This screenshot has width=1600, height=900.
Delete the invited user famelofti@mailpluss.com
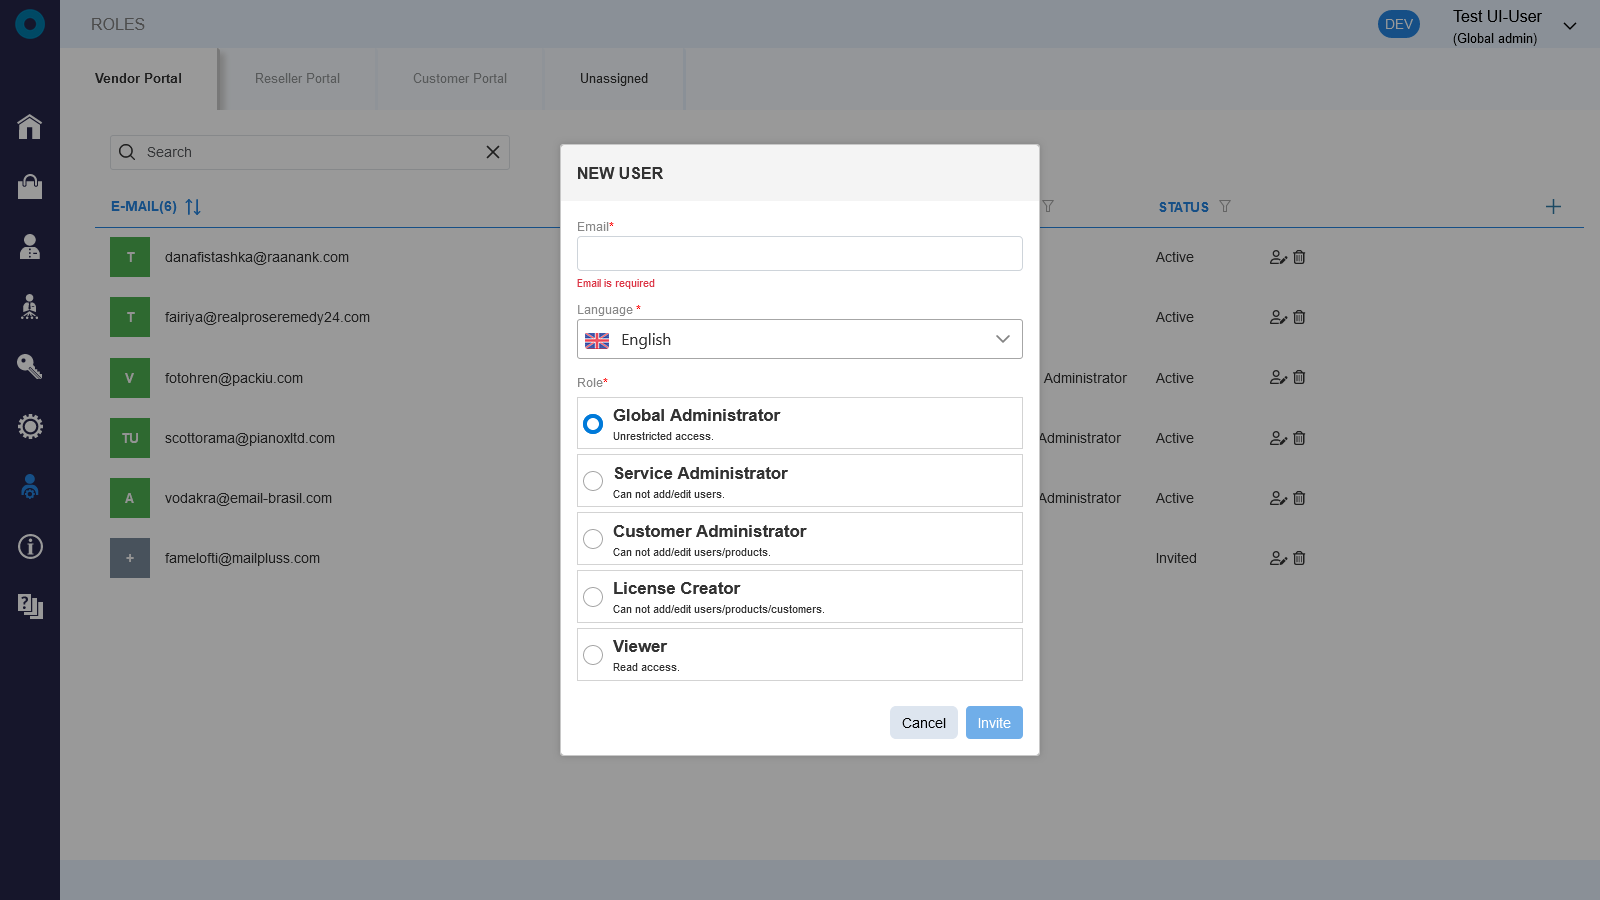[x=1299, y=558]
